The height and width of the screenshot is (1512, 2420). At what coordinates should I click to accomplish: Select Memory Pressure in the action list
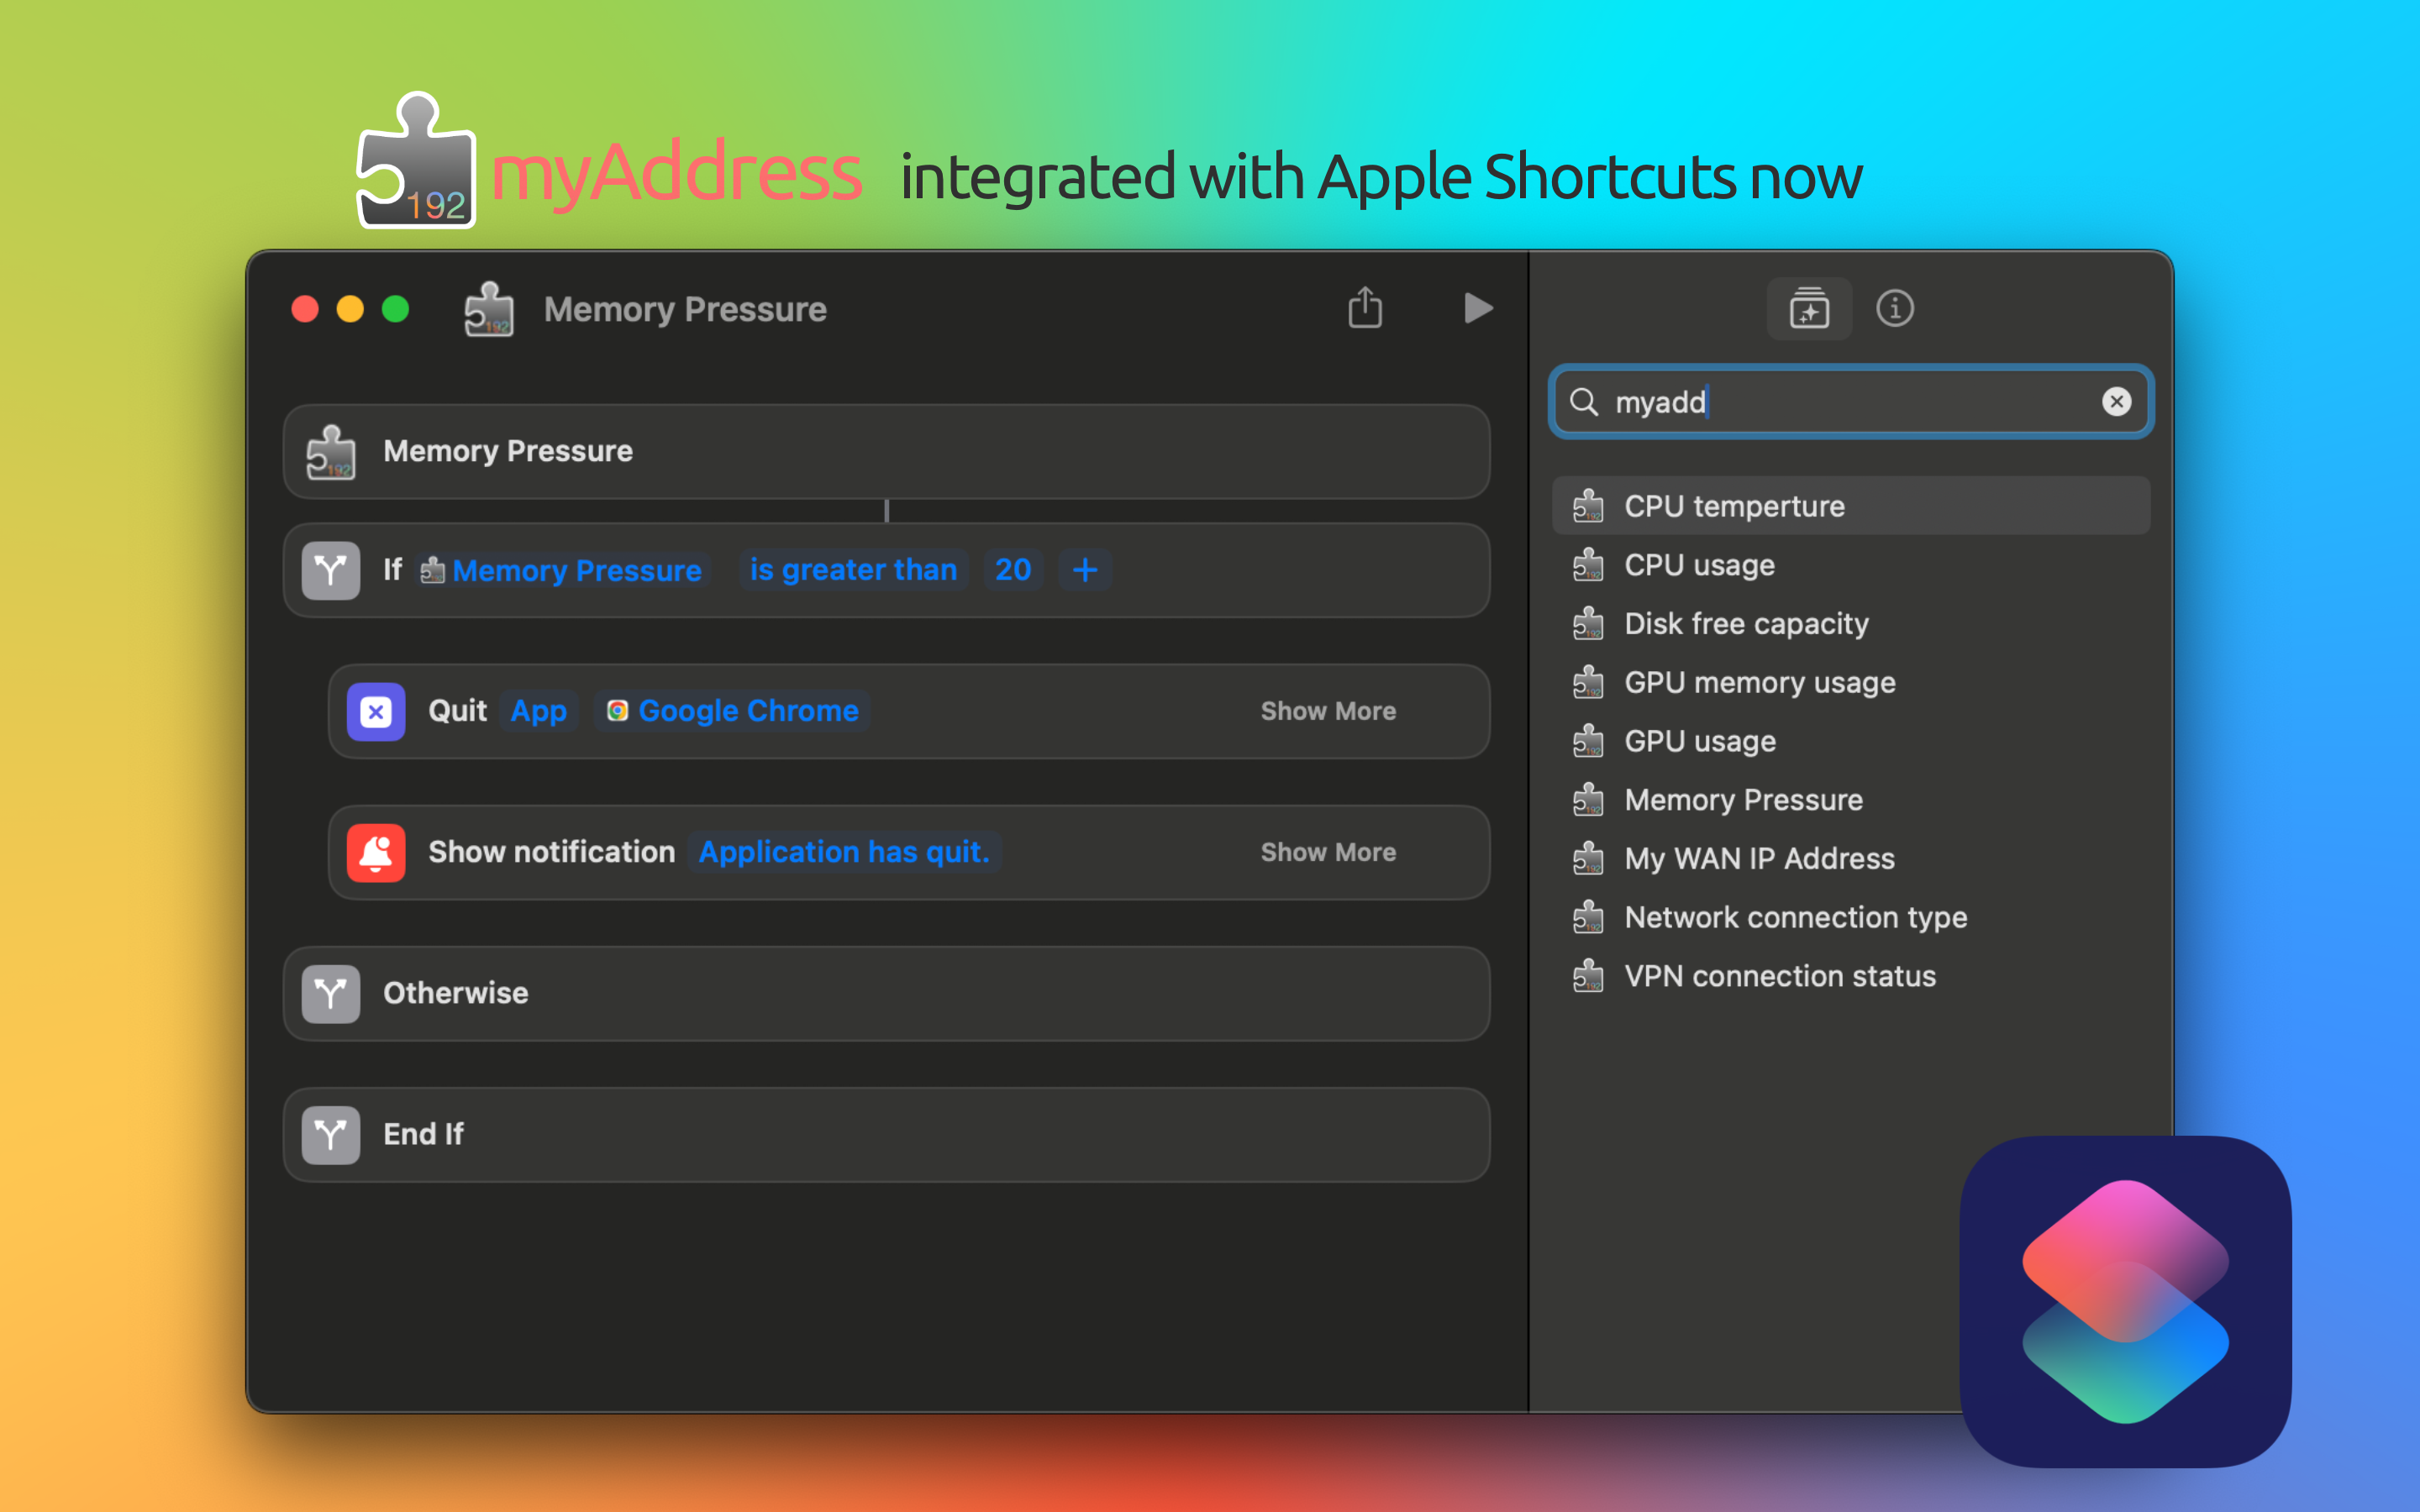point(1850,800)
